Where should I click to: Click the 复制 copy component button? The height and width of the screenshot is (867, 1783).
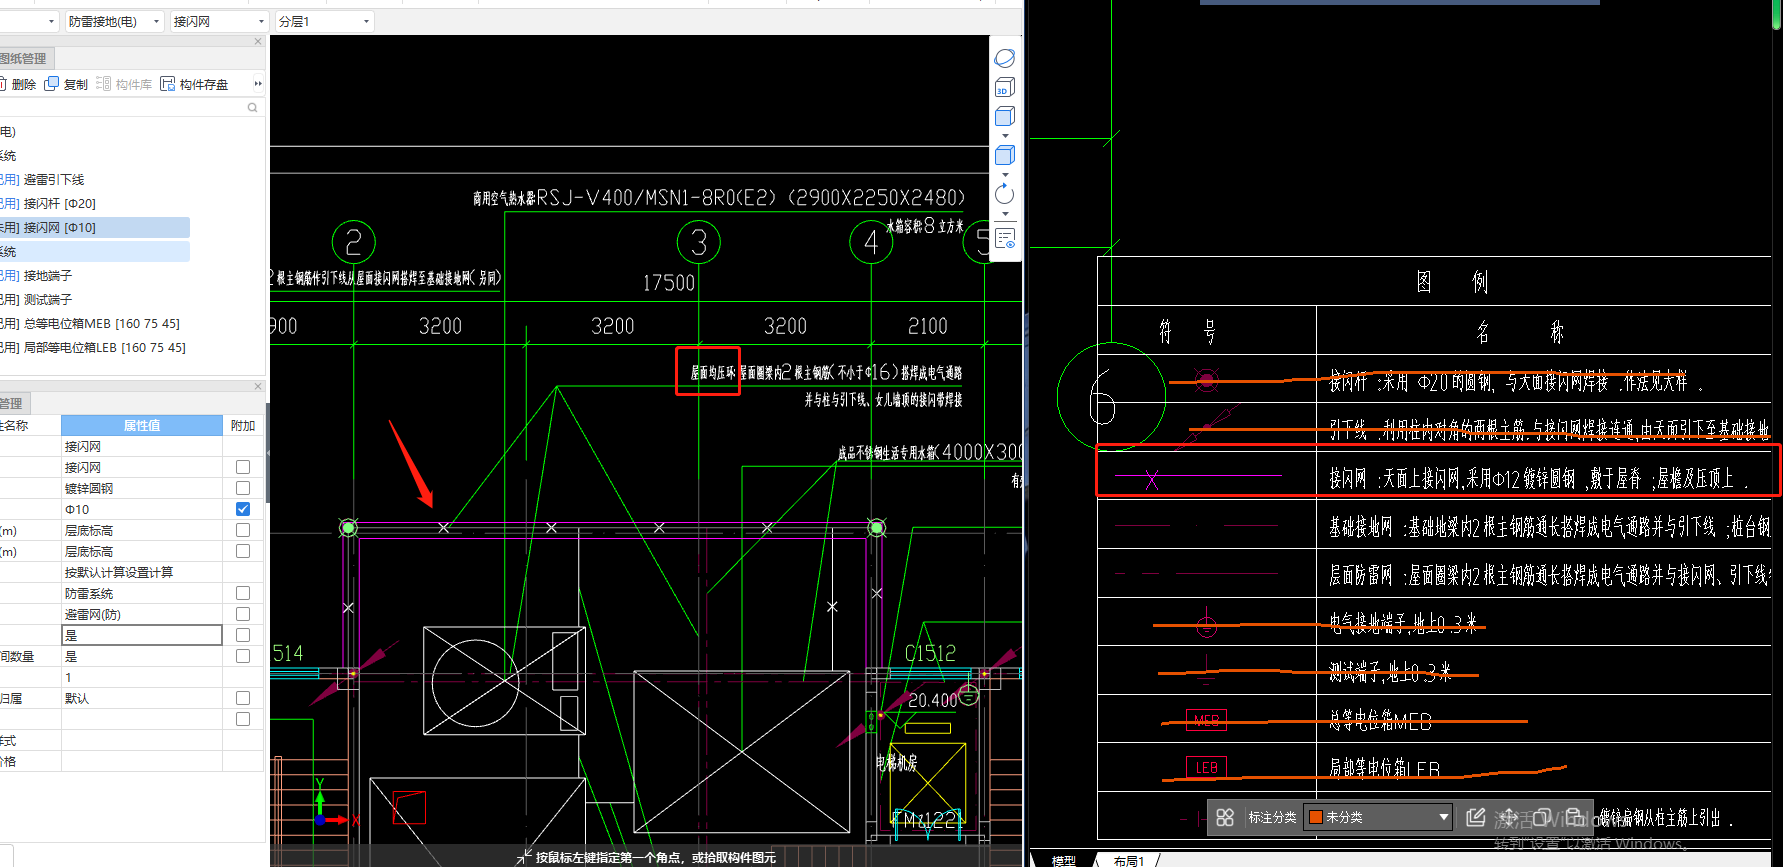coord(66,84)
